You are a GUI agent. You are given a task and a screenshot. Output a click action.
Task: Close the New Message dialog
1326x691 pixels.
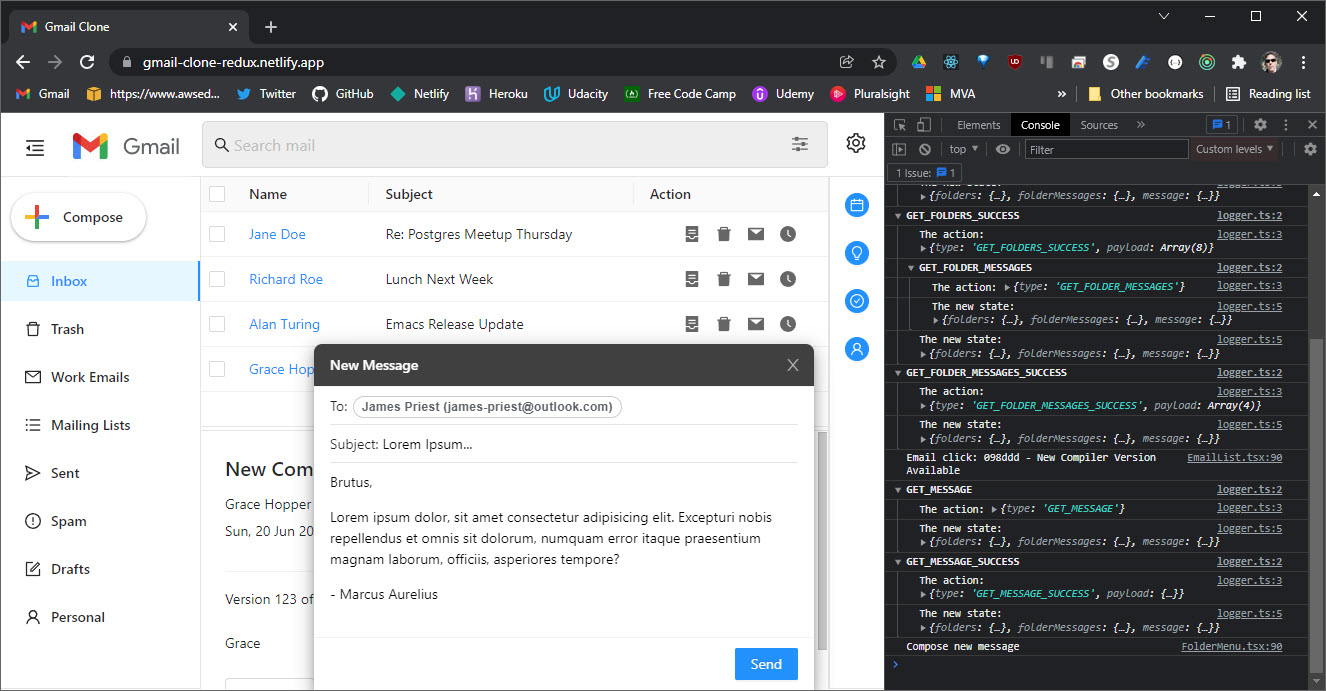(x=793, y=365)
